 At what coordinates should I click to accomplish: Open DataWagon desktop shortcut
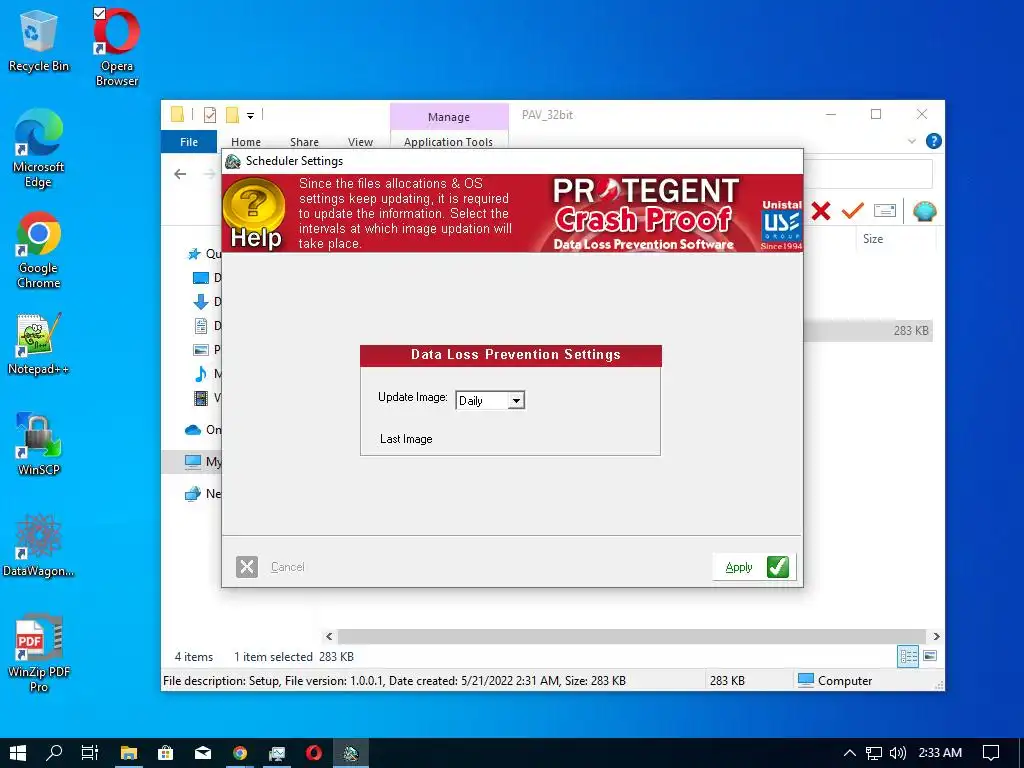[x=39, y=546]
